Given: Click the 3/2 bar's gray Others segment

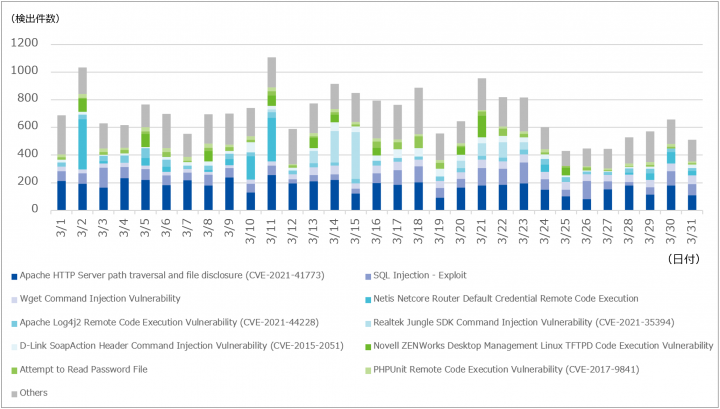Looking at the screenshot, I should pos(83,81).
